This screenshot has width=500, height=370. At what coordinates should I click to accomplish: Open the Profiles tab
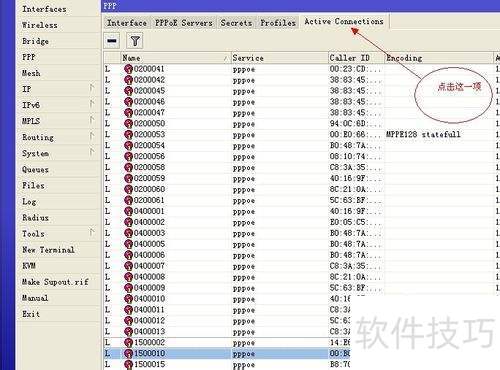tap(278, 23)
